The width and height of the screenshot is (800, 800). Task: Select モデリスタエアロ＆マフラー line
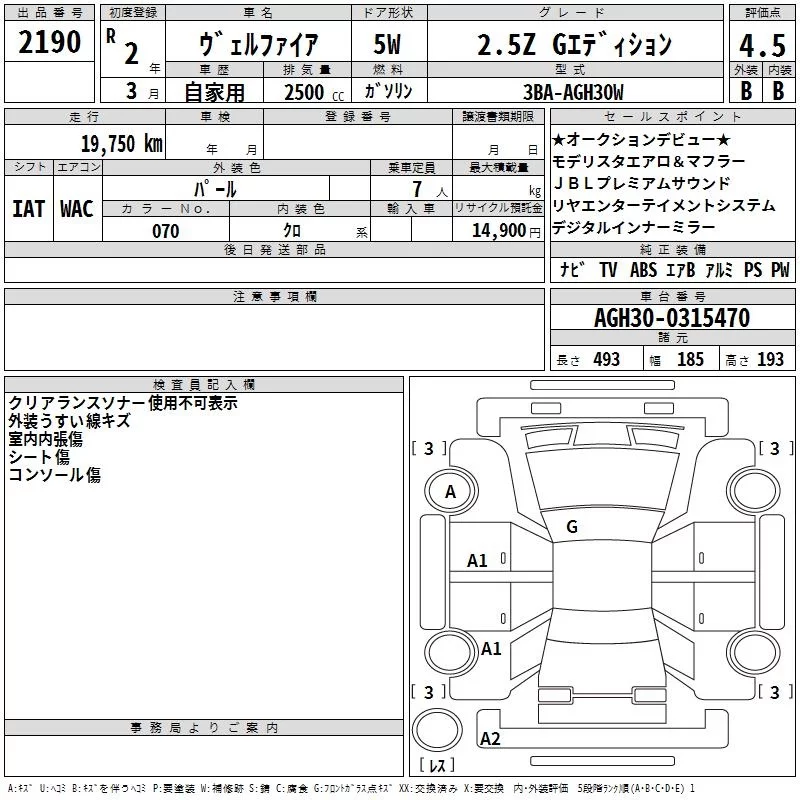(x=648, y=162)
